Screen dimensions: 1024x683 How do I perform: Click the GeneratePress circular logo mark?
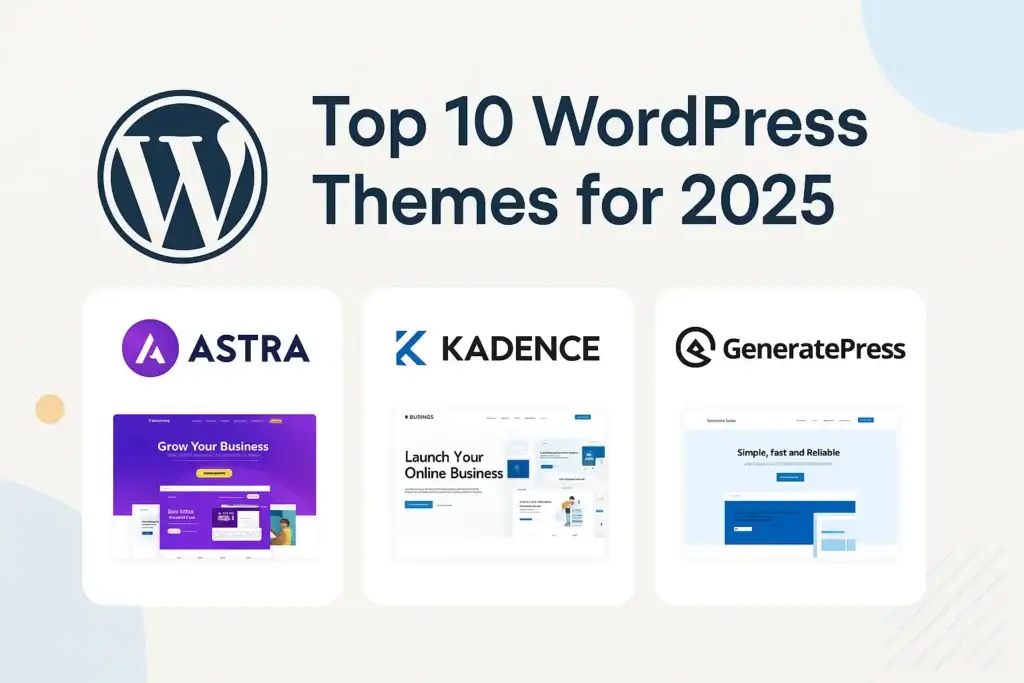[695, 347]
